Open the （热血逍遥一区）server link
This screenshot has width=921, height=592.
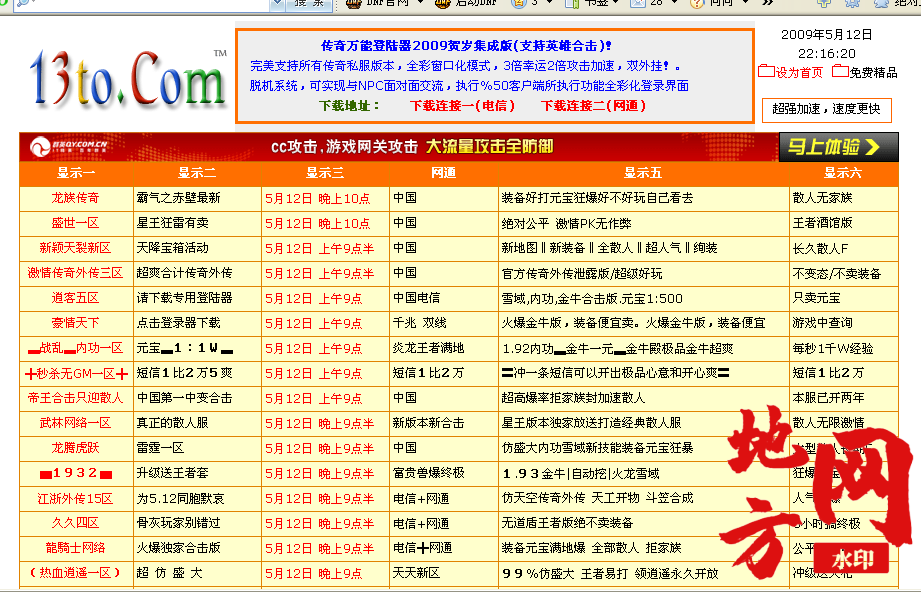tap(75, 573)
